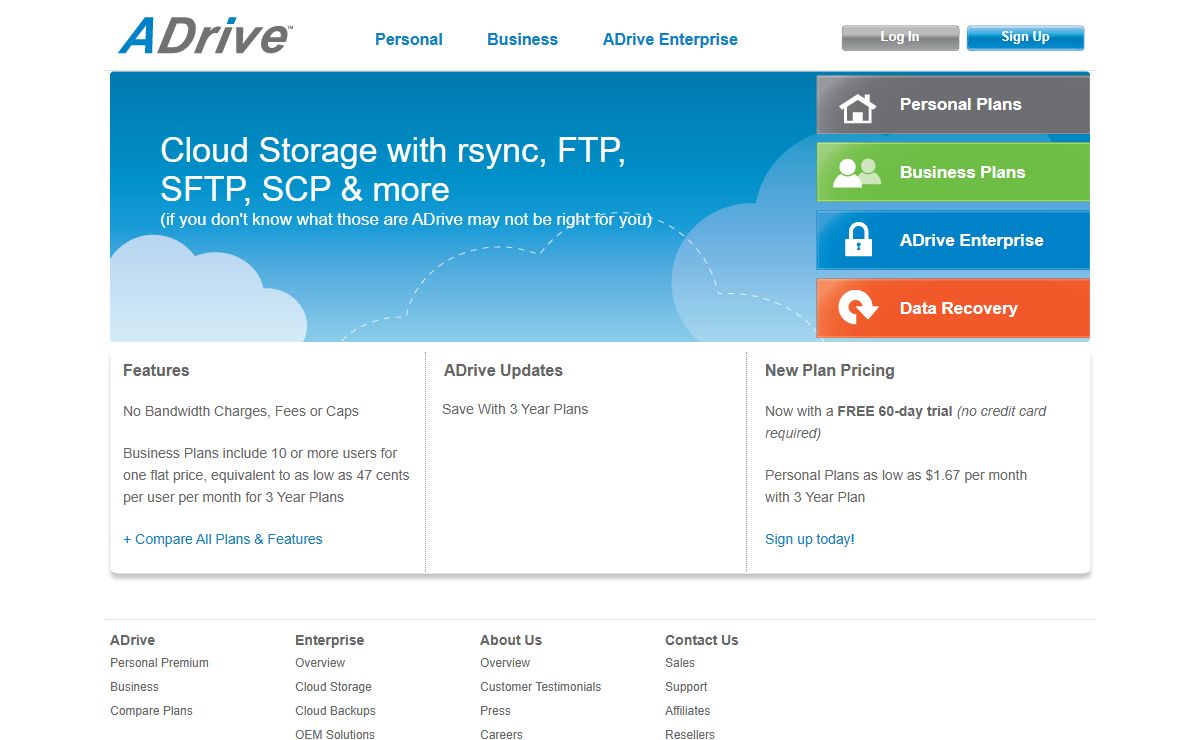Open the Business footer link
Viewport: 1200px width, 740px height.
[x=135, y=687]
